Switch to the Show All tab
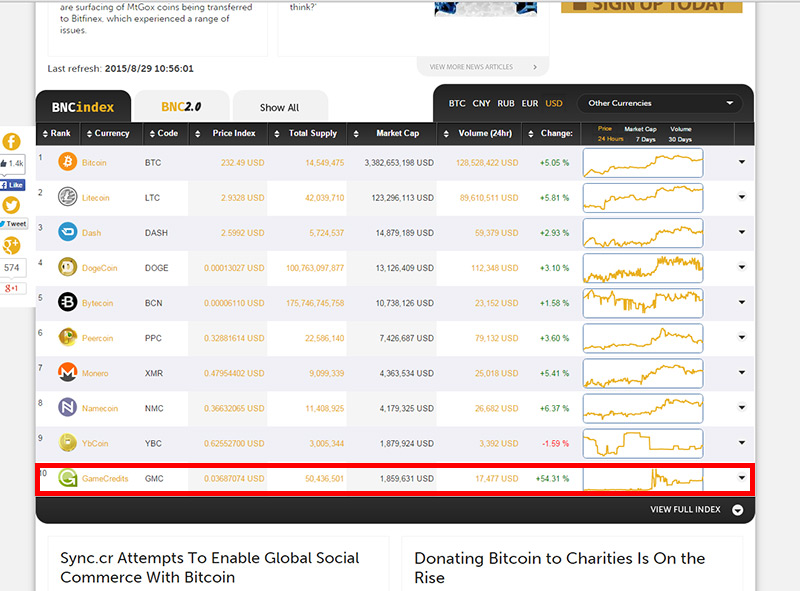Screen dimensions: 800x591 coord(280,107)
